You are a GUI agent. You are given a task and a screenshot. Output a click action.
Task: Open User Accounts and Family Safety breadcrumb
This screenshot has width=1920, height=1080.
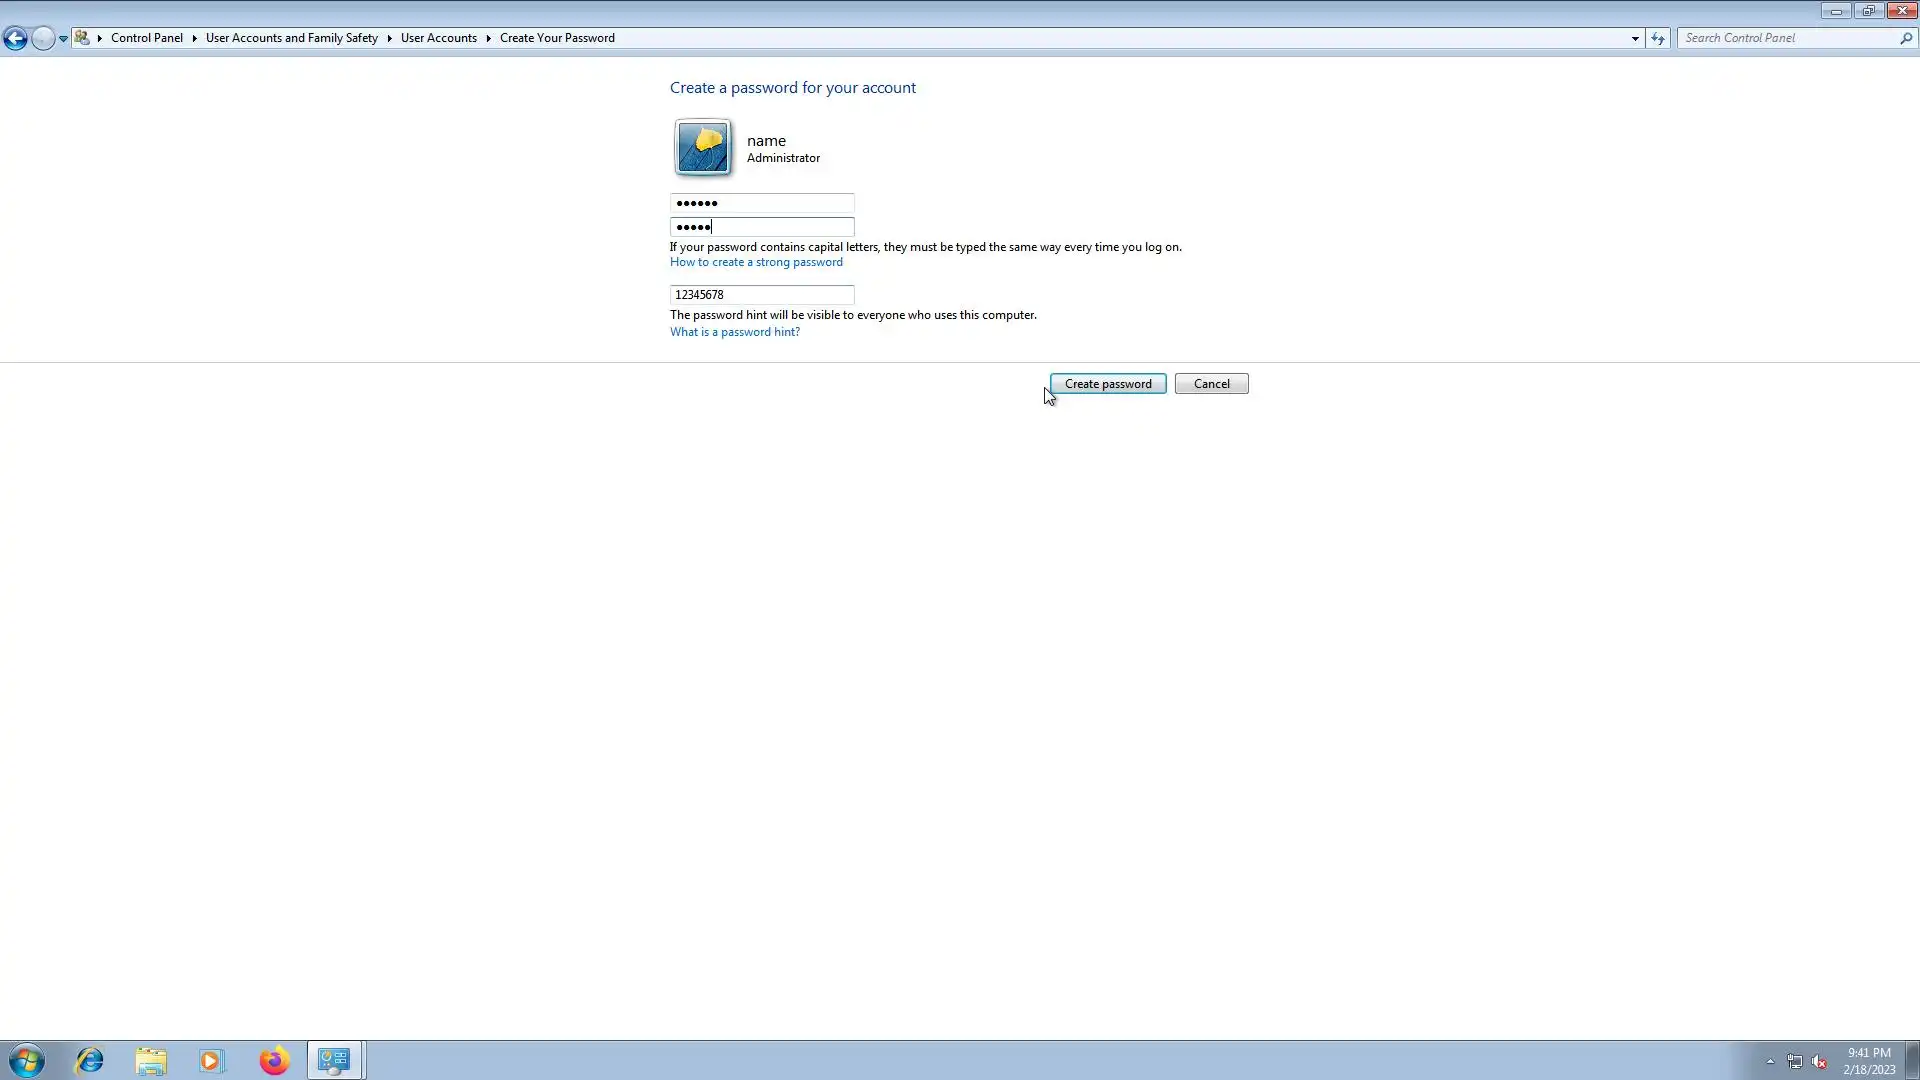click(291, 38)
